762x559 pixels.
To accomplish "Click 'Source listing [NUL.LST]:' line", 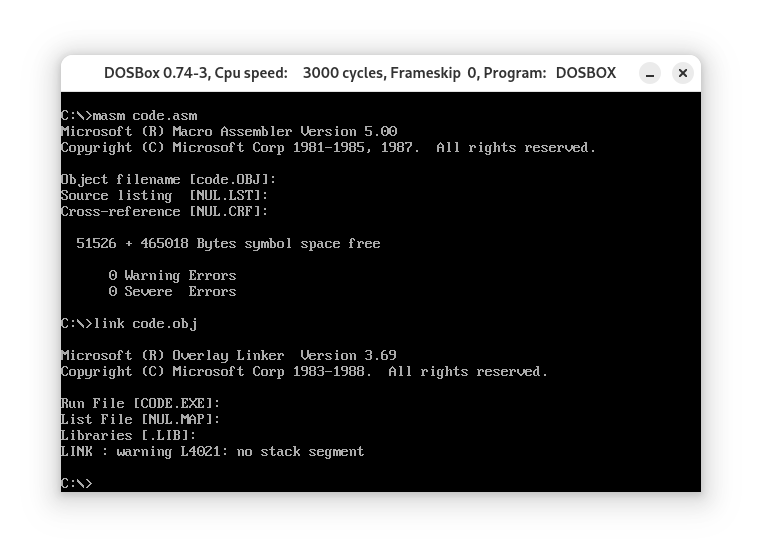I will click(164, 196).
